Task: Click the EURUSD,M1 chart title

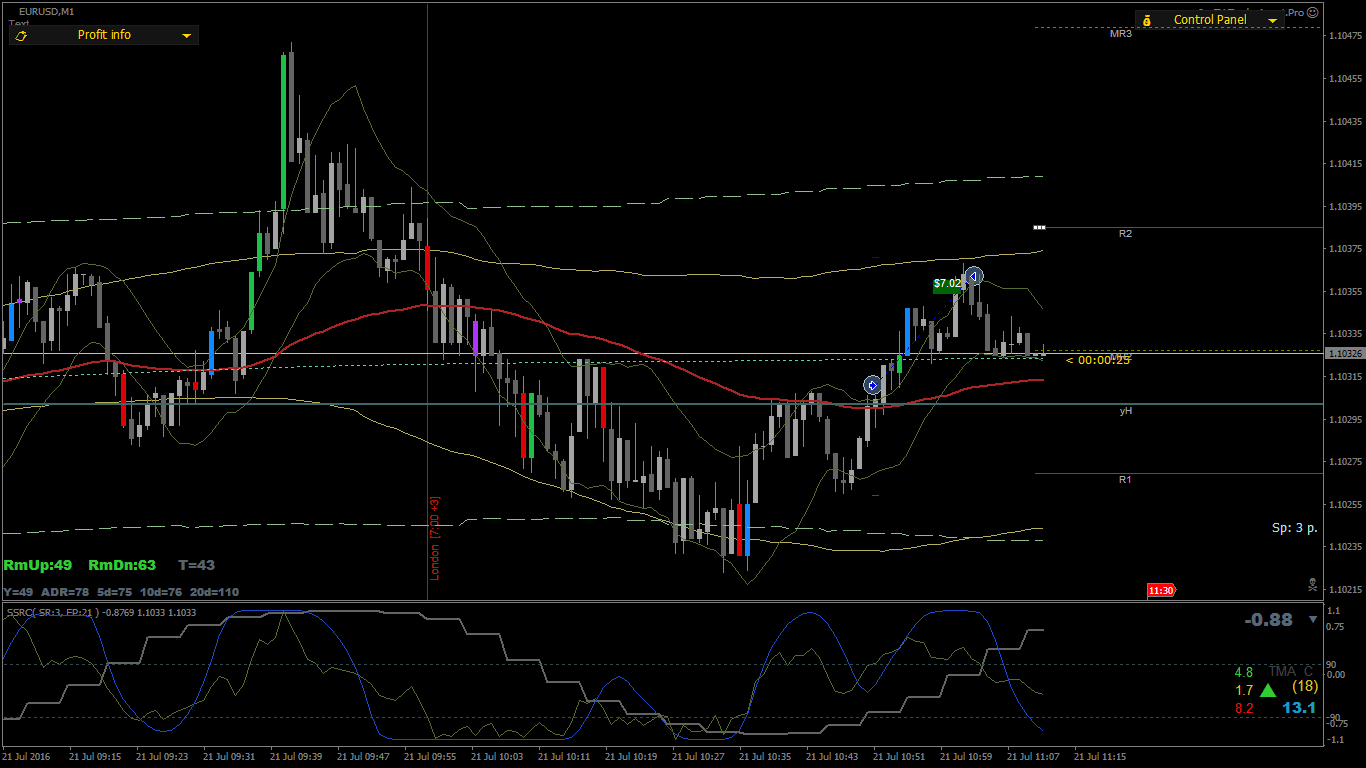Action: [46, 11]
